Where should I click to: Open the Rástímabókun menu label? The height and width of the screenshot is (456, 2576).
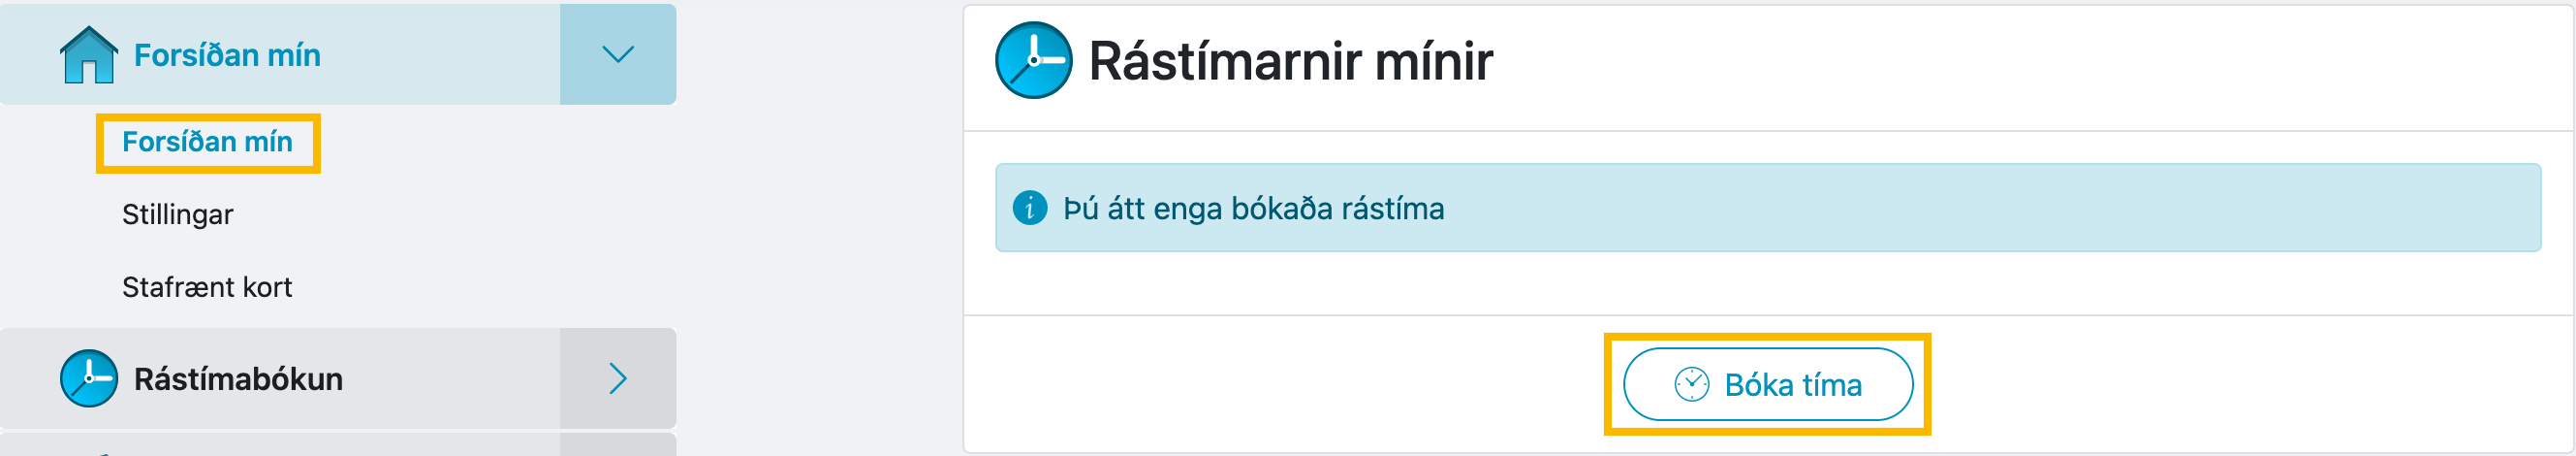(x=238, y=379)
